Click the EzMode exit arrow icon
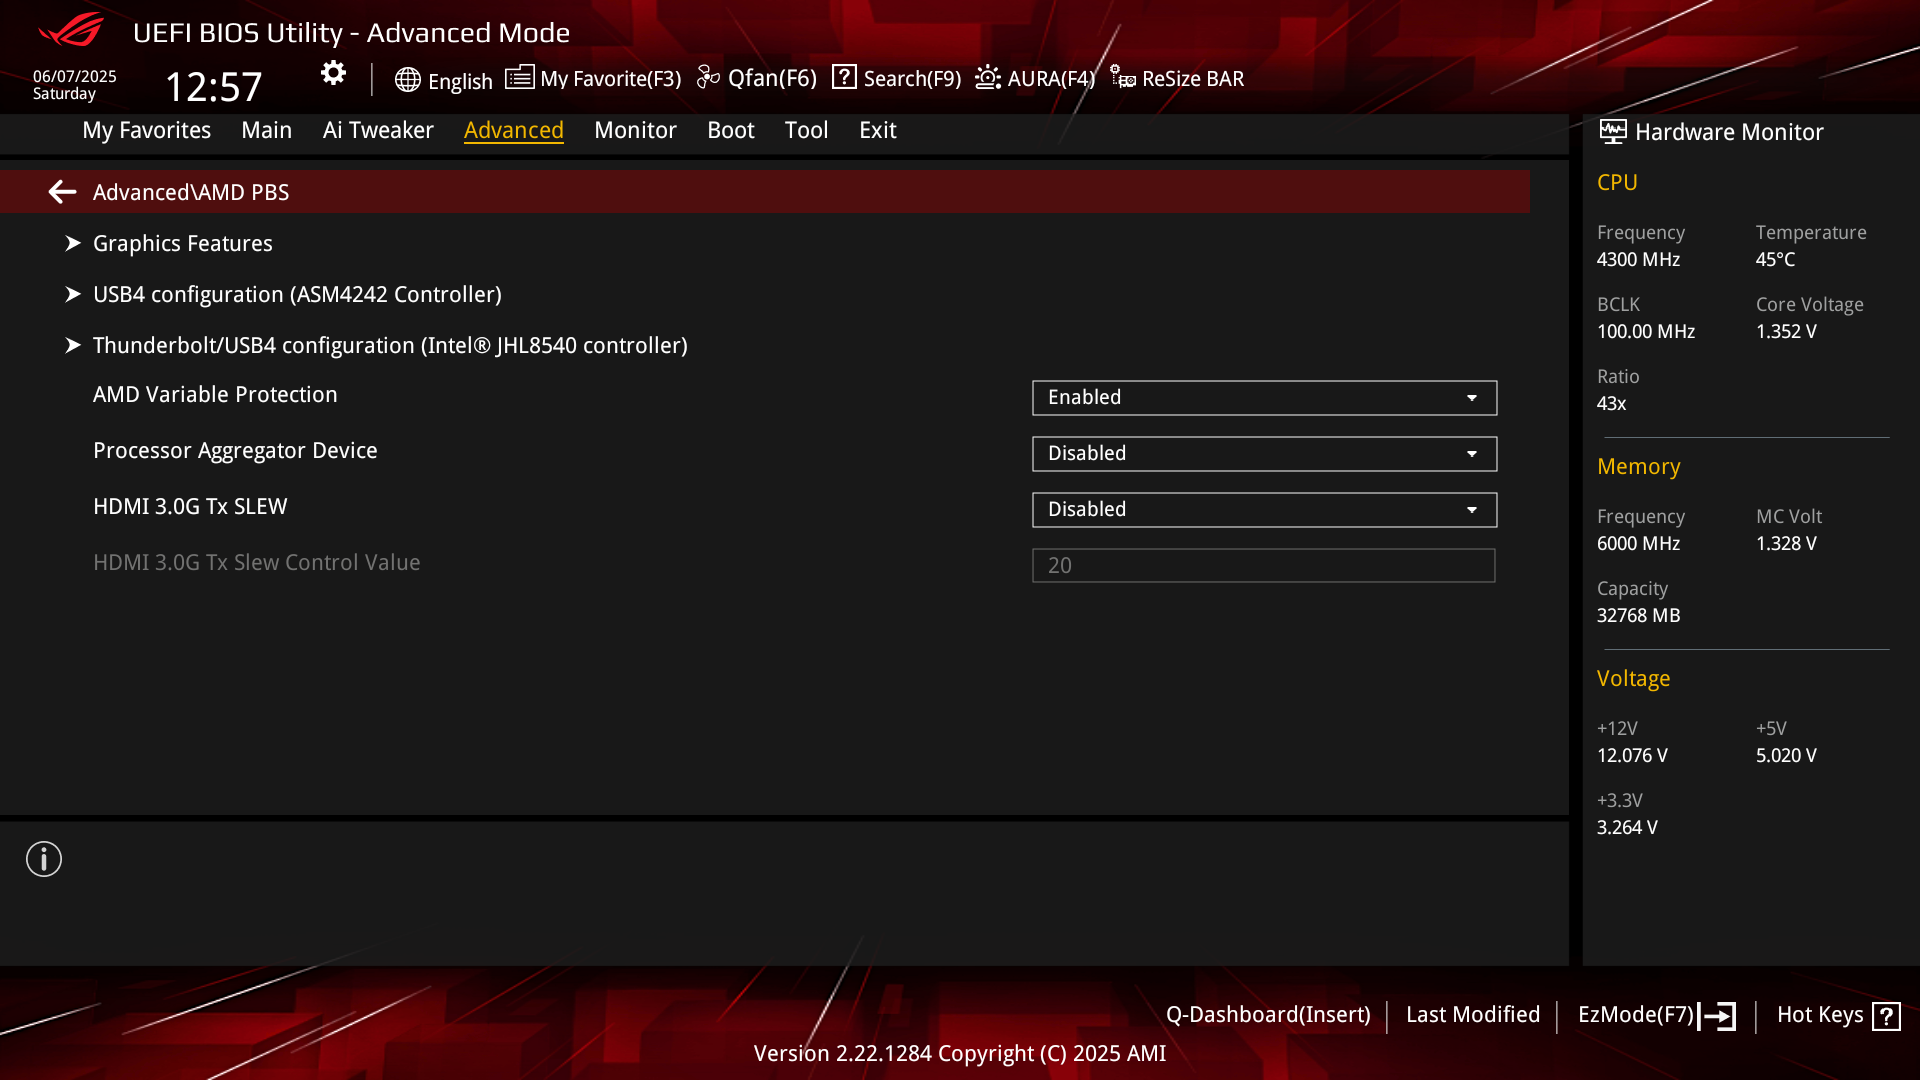The image size is (1920, 1080). point(1717,1016)
